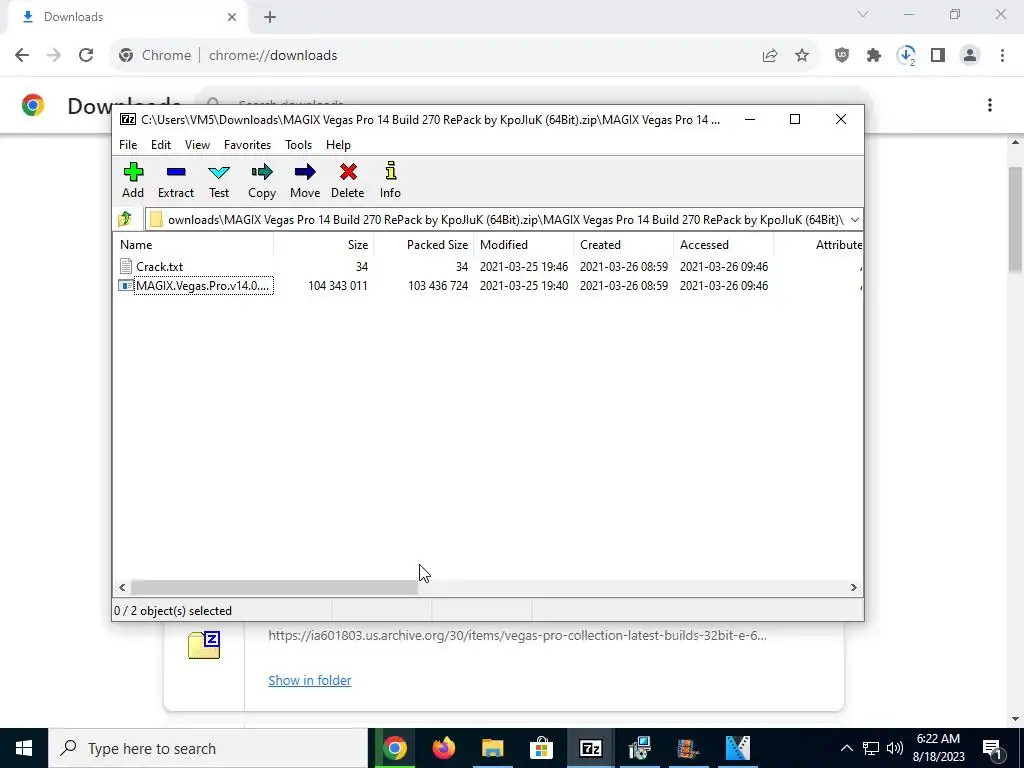Open the Downloads page three-dot menu
This screenshot has width=1024, height=768.
click(990, 105)
